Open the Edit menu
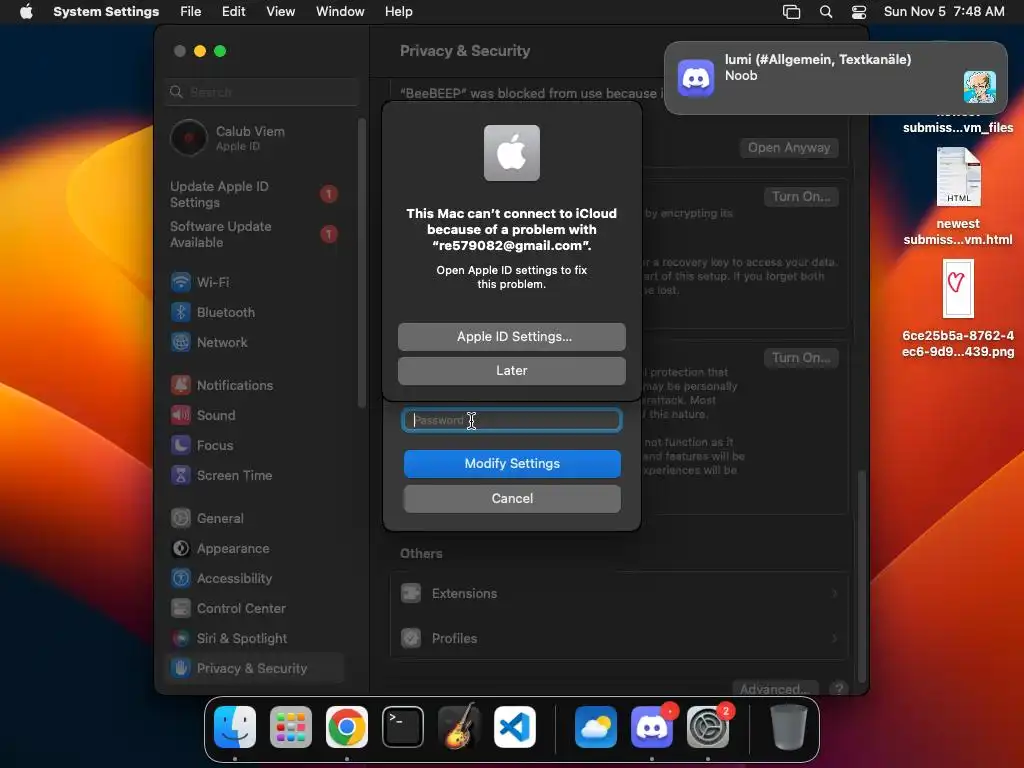Image resolution: width=1024 pixels, height=768 pixels. pyautogui.click(x=233, y=12)
